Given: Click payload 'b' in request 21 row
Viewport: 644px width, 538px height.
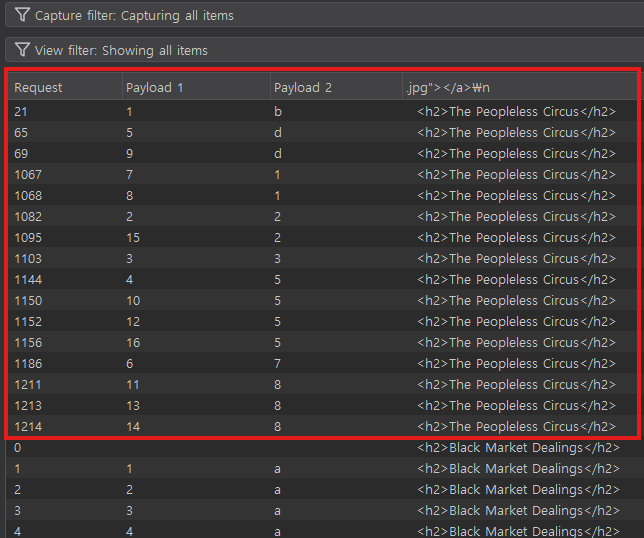Looking at the screenshot, I should point(278,111).
